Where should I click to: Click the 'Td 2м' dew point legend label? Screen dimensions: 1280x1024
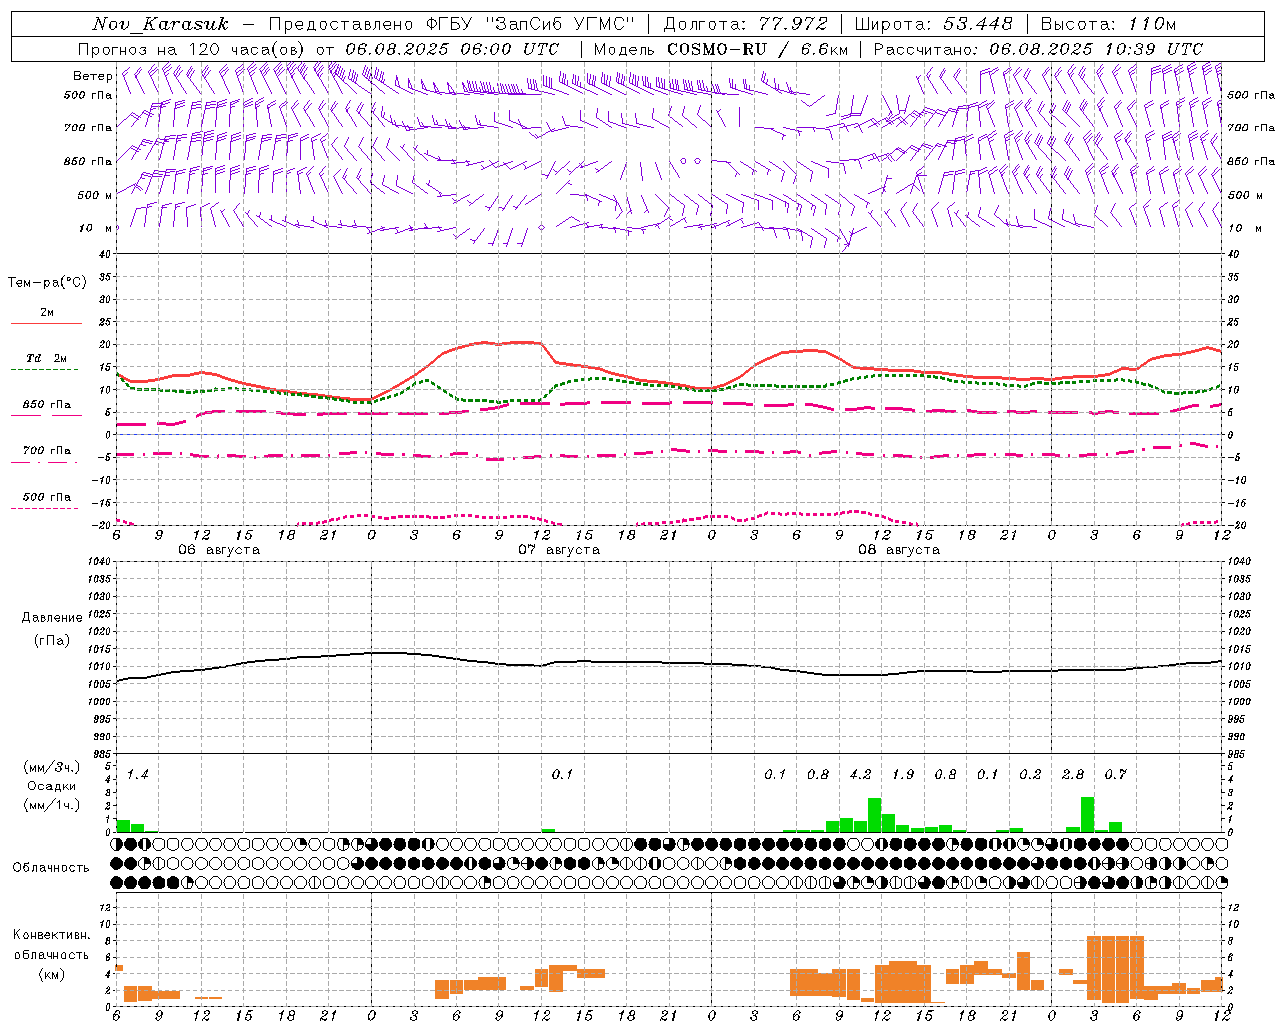(46, 358)
